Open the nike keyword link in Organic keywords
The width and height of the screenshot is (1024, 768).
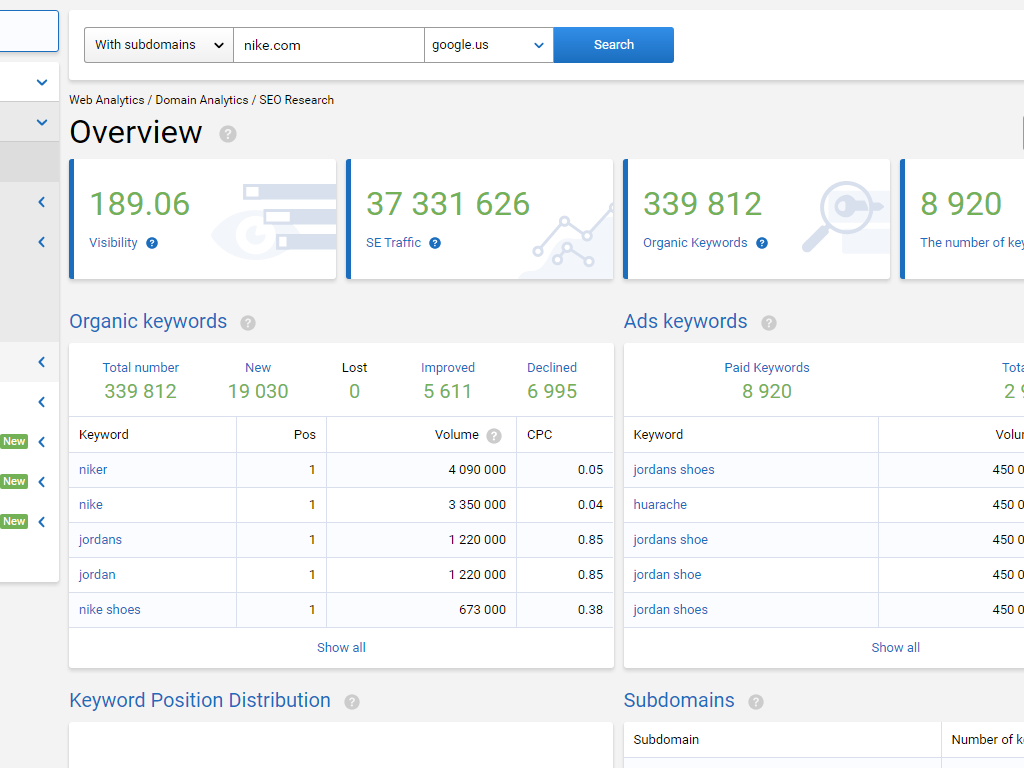(x=91, y=505)
